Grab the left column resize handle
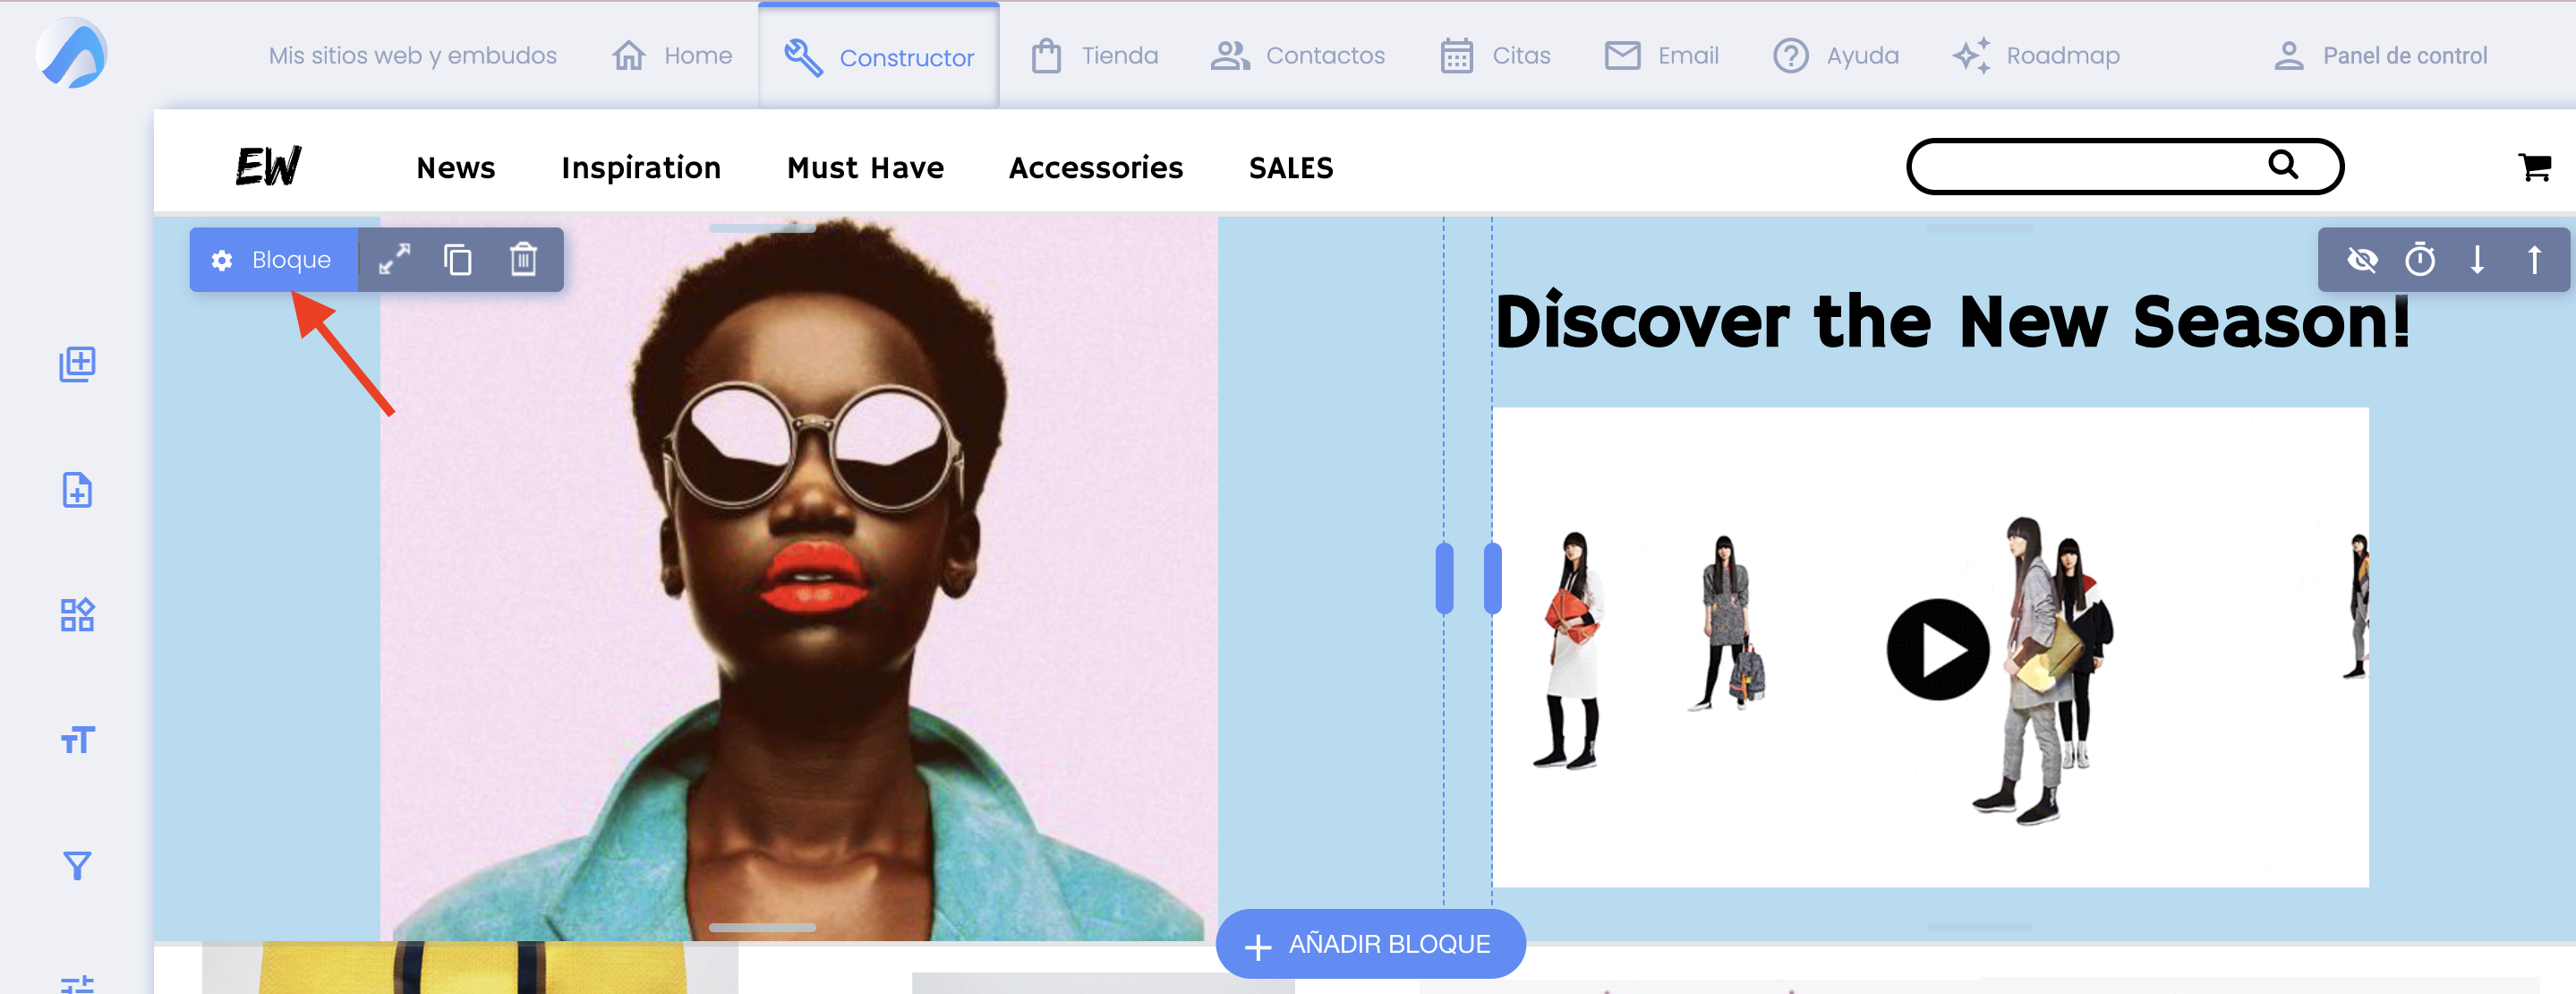This screenshot has width=2576, height=994. point(1444,578)
